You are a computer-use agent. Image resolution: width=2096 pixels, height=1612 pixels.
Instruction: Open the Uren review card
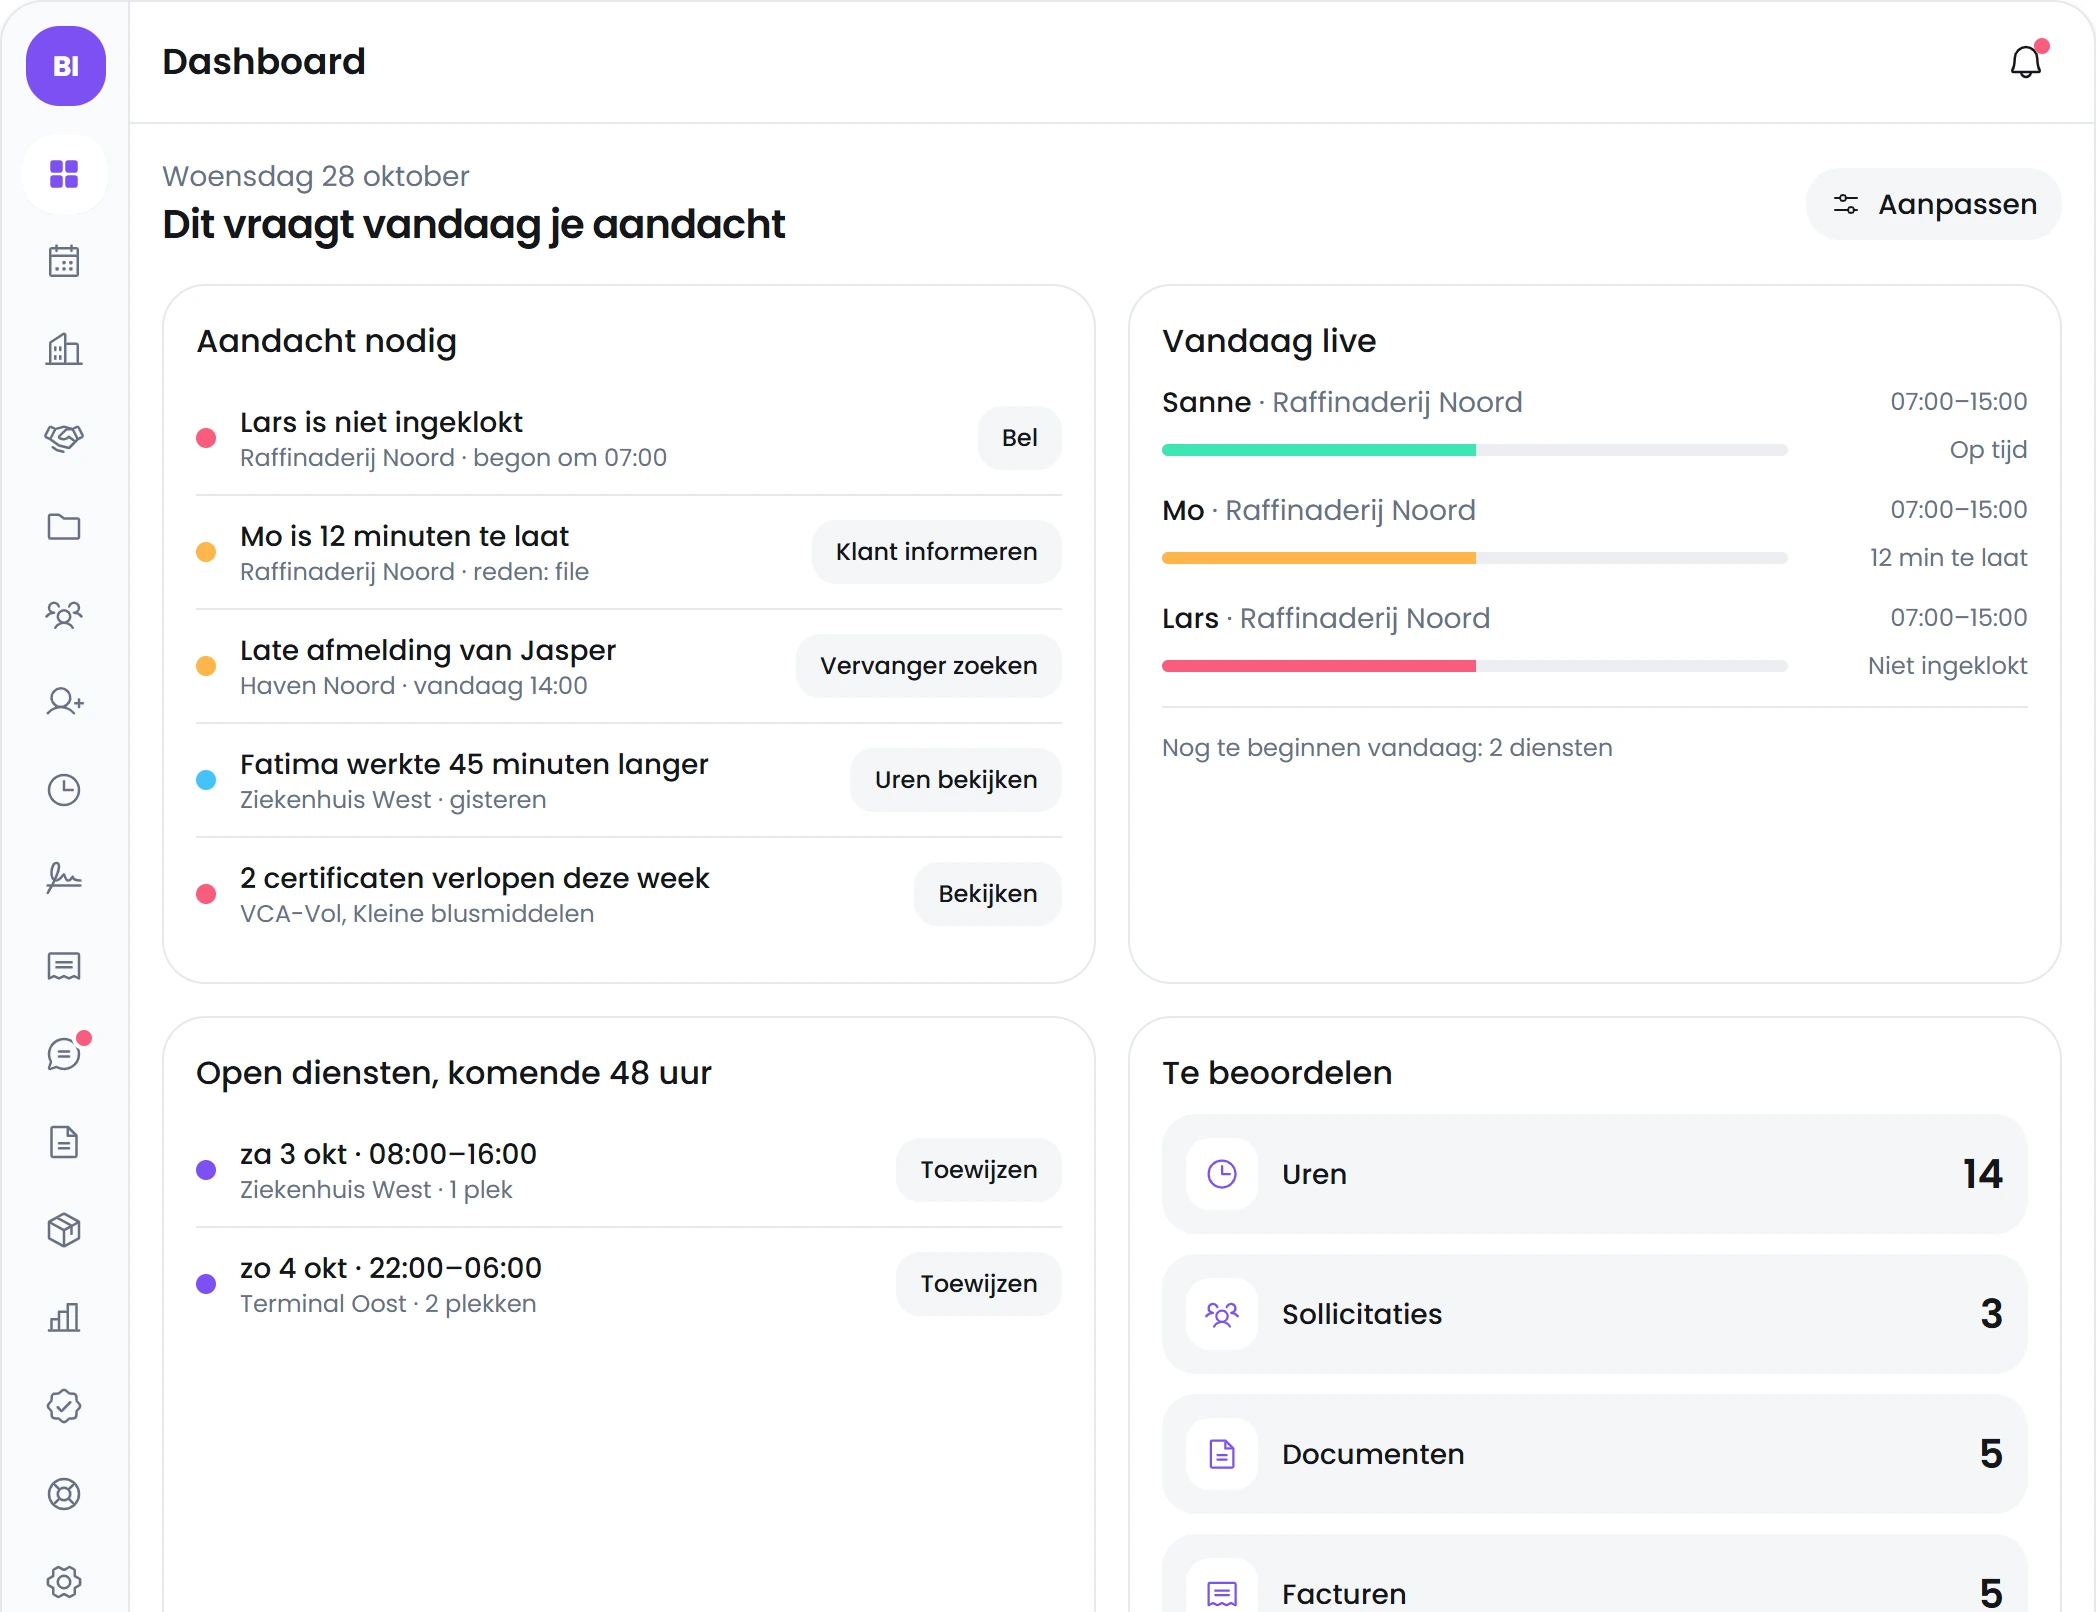(x=1594, y=1174)
